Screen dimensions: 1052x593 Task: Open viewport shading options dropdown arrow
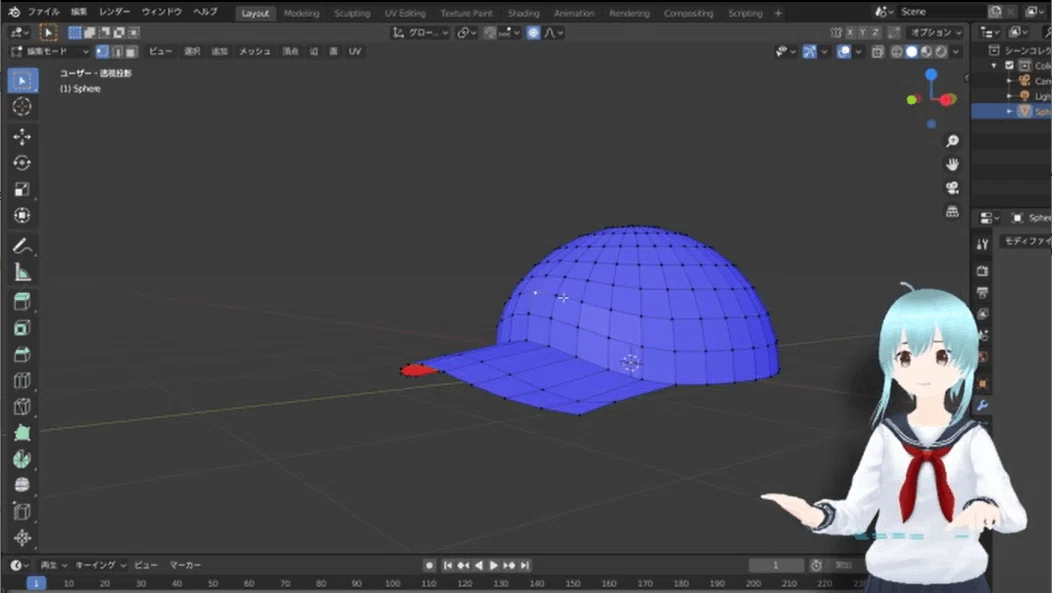click(x=956, y=52)
